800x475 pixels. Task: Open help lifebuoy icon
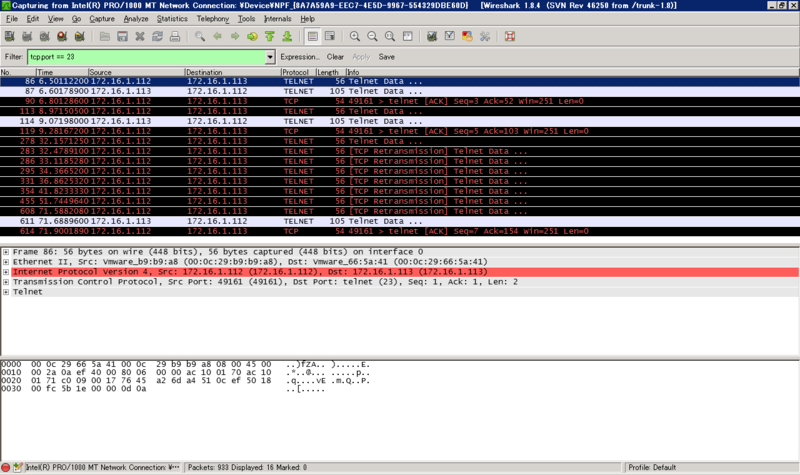pos(510,36)
